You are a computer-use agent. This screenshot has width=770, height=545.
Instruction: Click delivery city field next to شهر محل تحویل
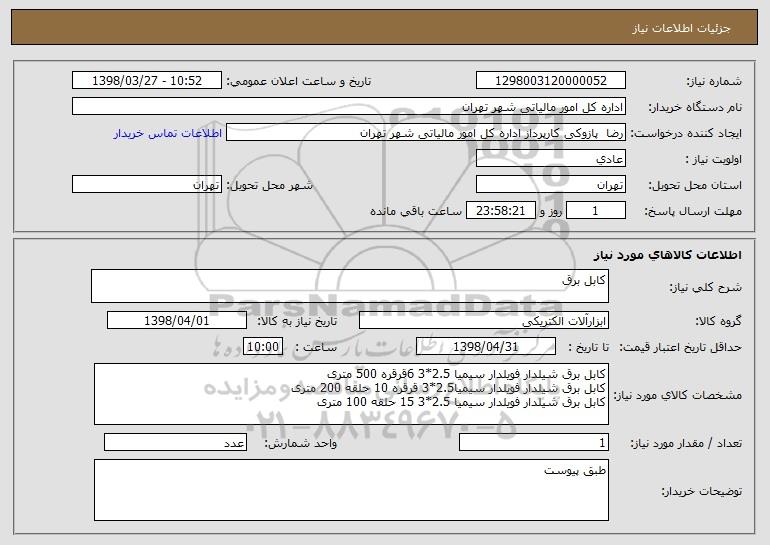tap(147, 185)
